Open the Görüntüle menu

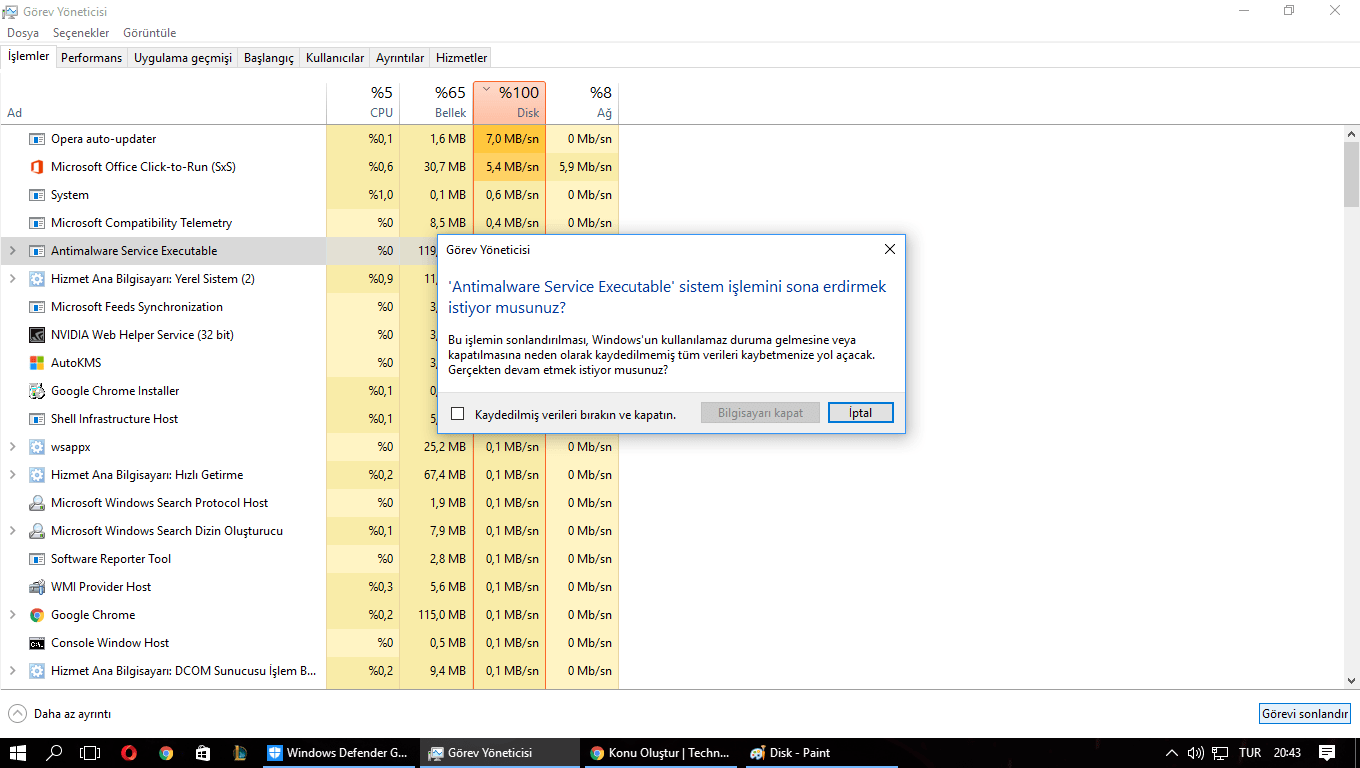pyautogui.click(x=150, y=33)
